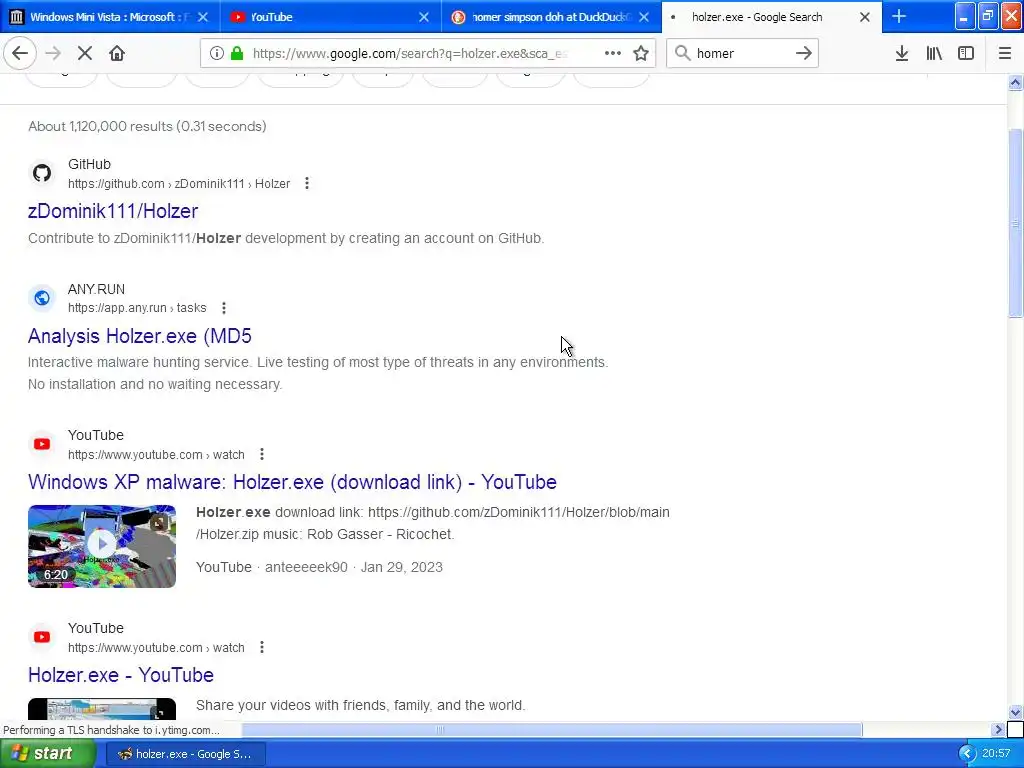Expand hidden system tray icons
The image size is (1024, 768).
click(x=967, y=754)
